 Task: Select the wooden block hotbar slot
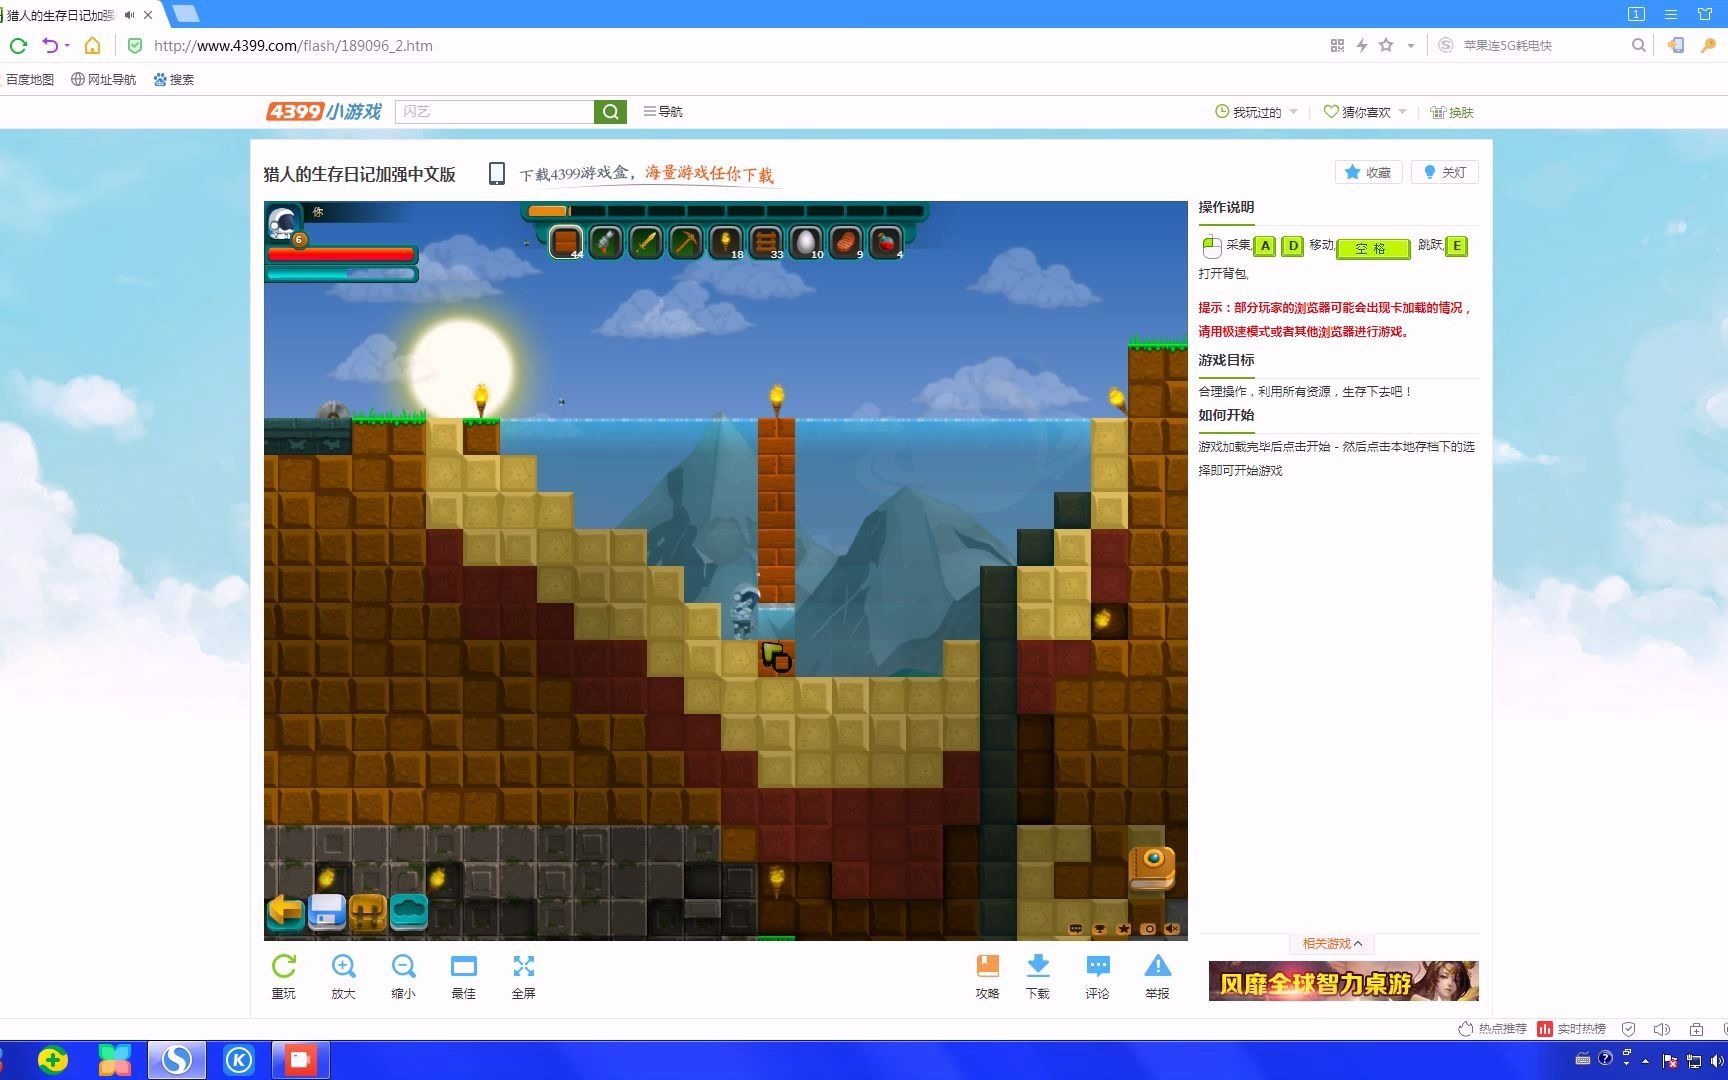click(566, 242)
